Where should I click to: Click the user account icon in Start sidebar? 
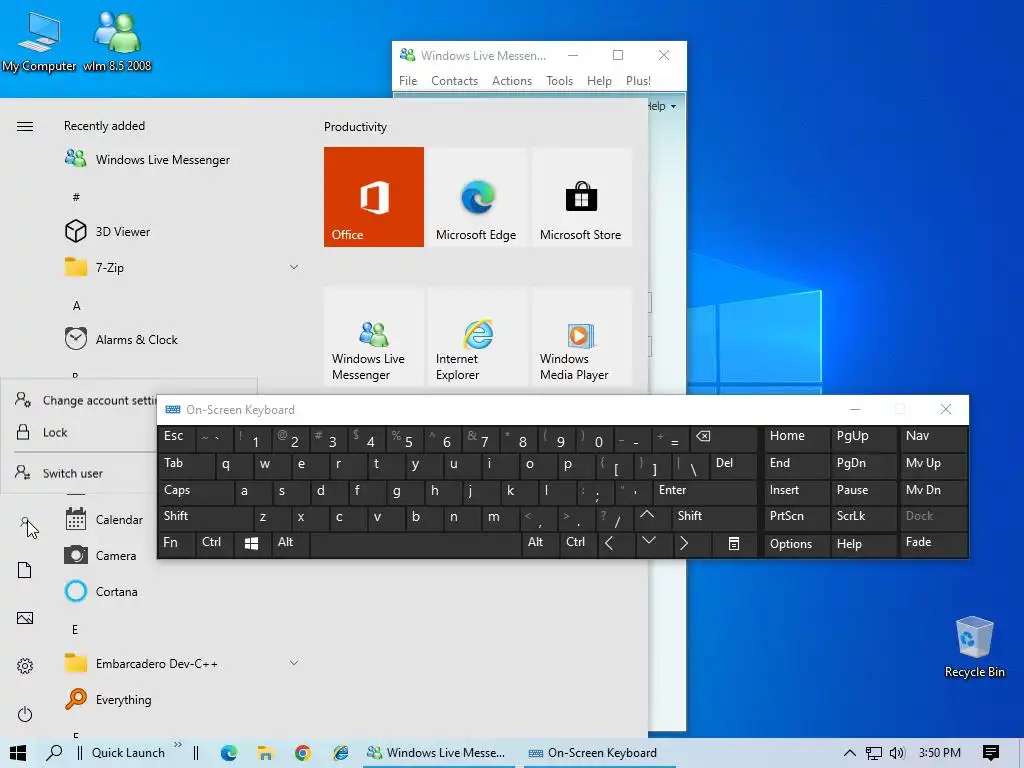pos(25,522)
